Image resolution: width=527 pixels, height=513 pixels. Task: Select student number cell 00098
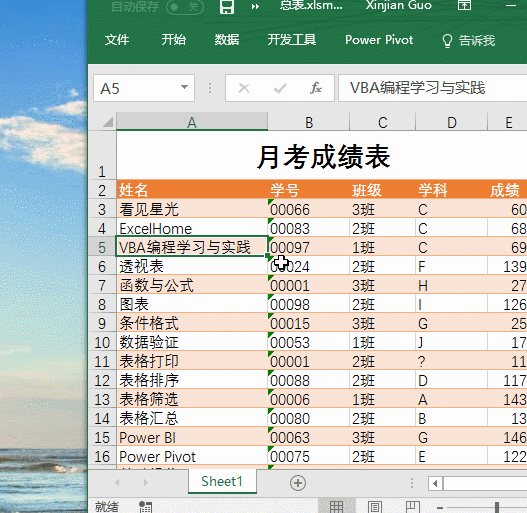tap(309, 304)
